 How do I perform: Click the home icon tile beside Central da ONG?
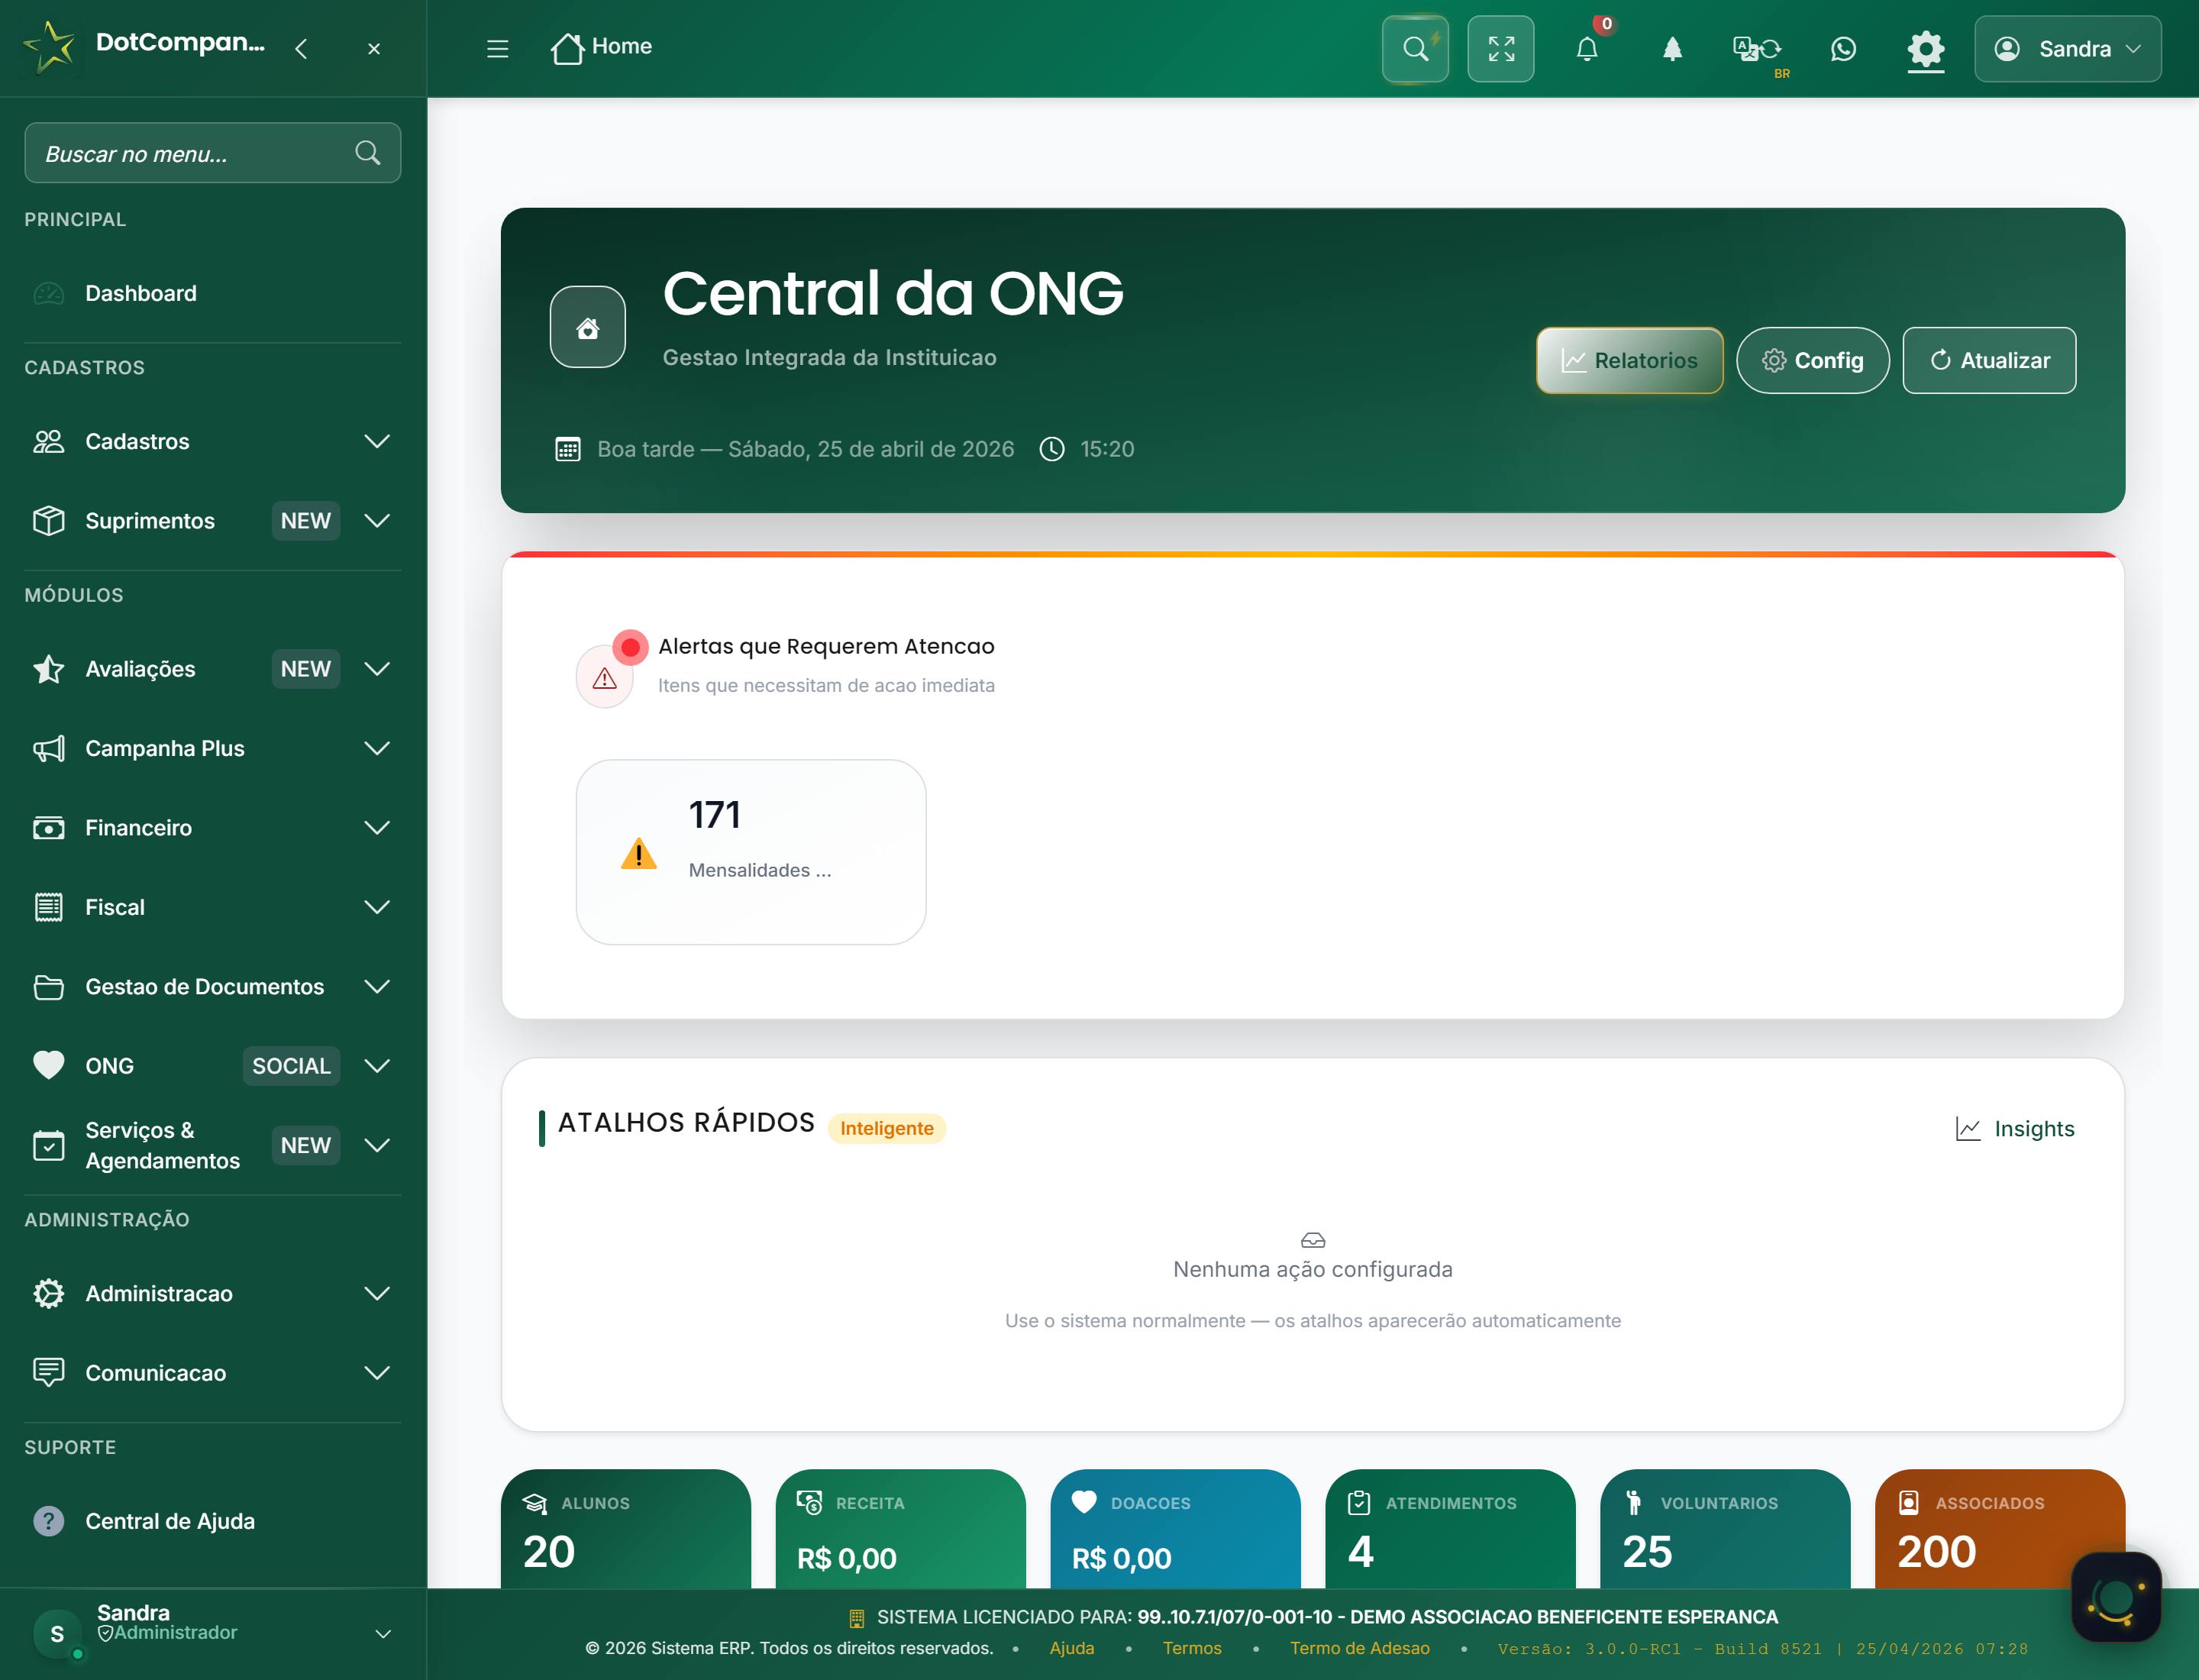pos(588,327)
